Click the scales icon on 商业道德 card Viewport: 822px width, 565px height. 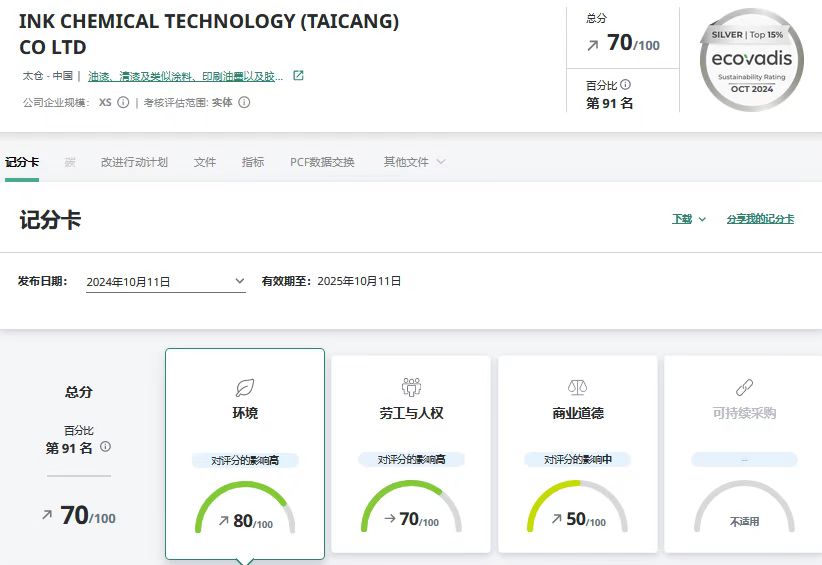click(578, 387)
